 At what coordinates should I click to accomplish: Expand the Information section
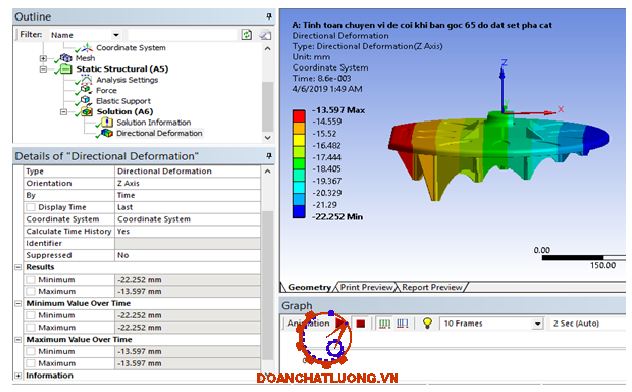pos(18,375)
